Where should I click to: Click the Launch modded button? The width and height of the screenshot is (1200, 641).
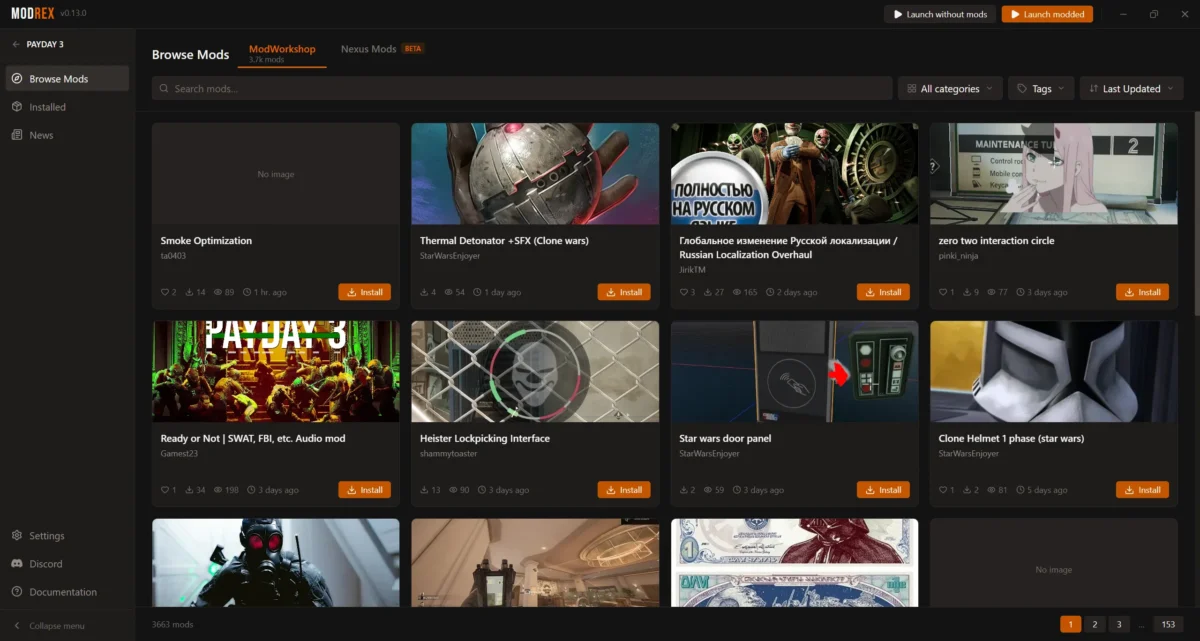(1047, 14)
